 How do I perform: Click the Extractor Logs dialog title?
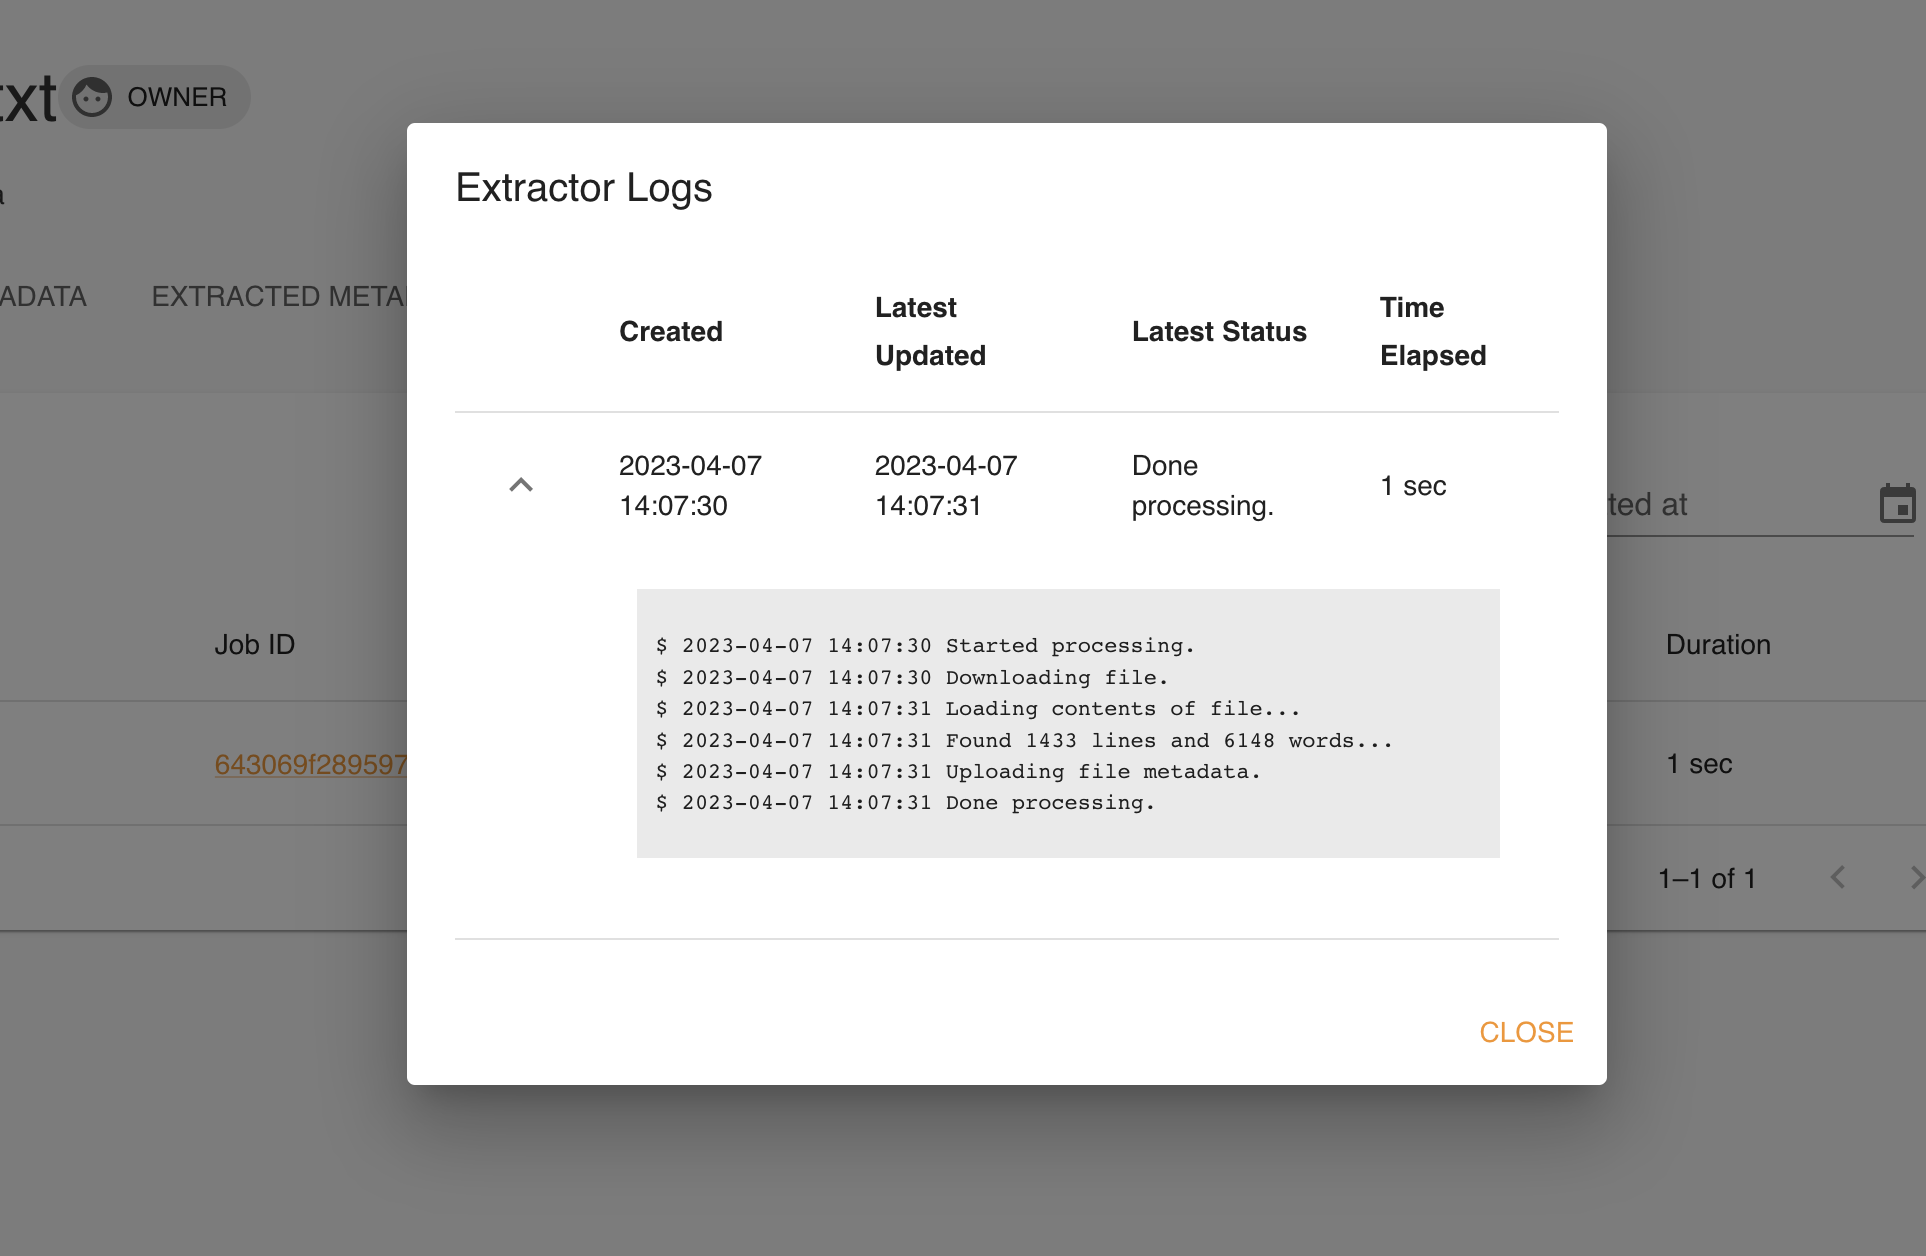pyautogui.click(x=583, y=188)
